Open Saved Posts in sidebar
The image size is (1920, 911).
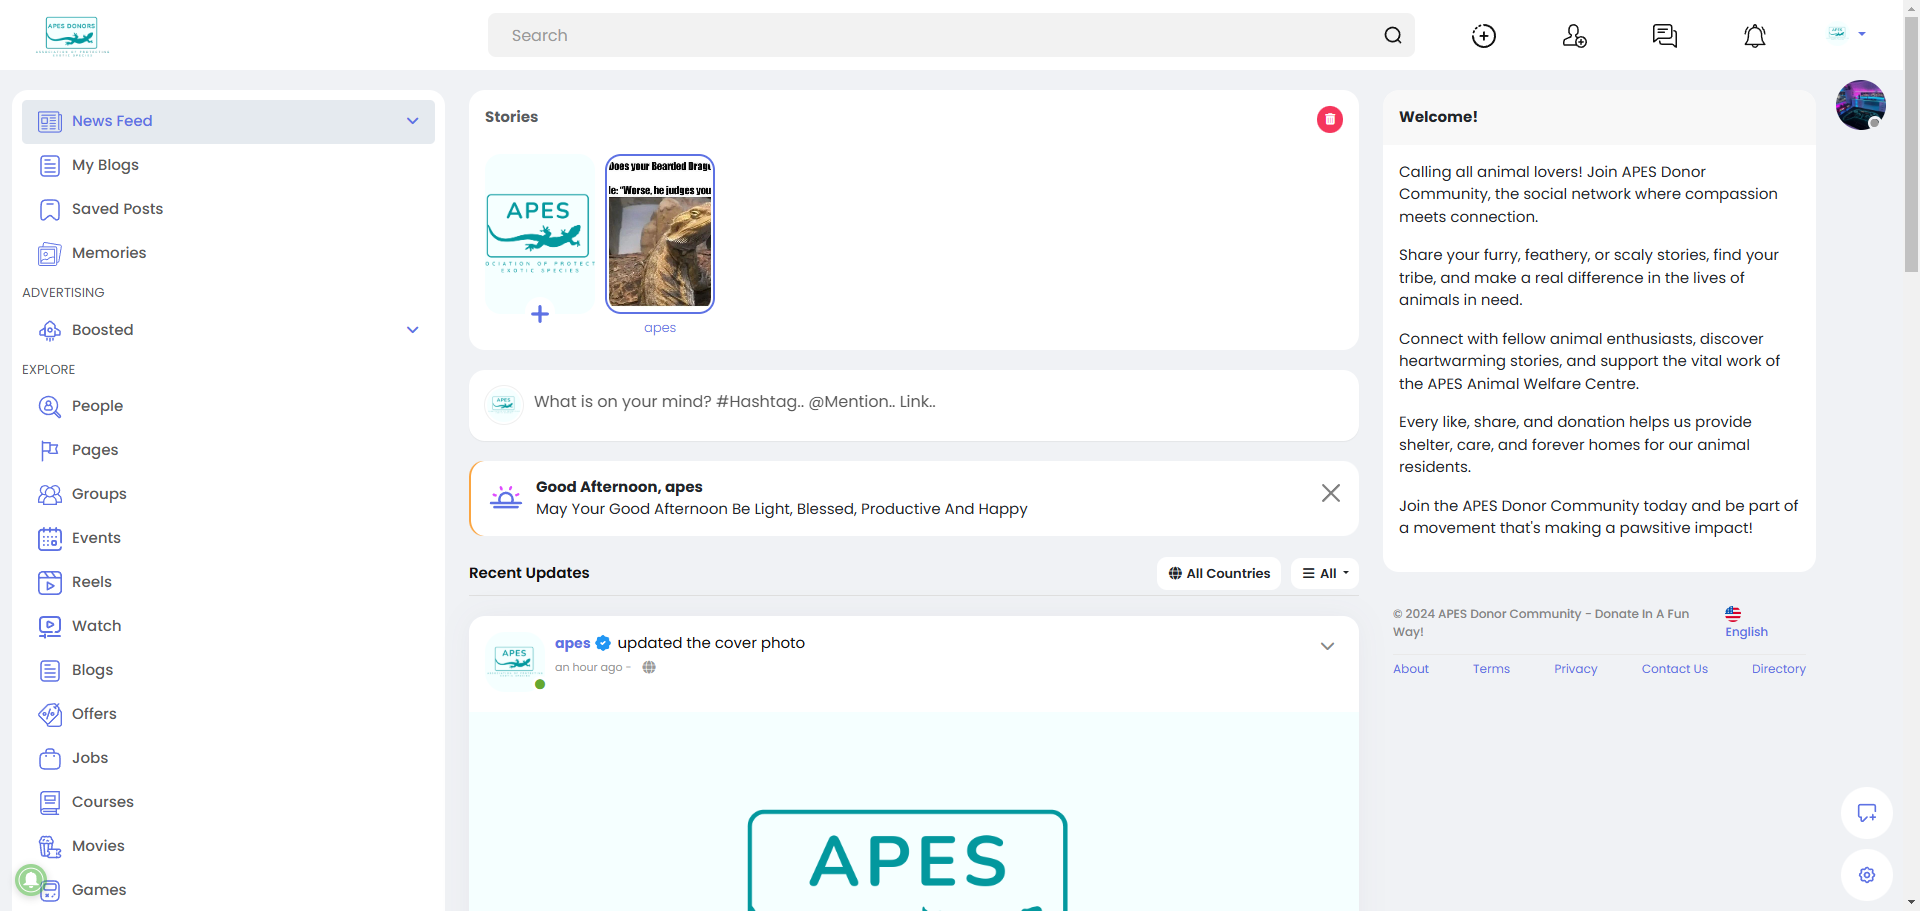(228, 209)
